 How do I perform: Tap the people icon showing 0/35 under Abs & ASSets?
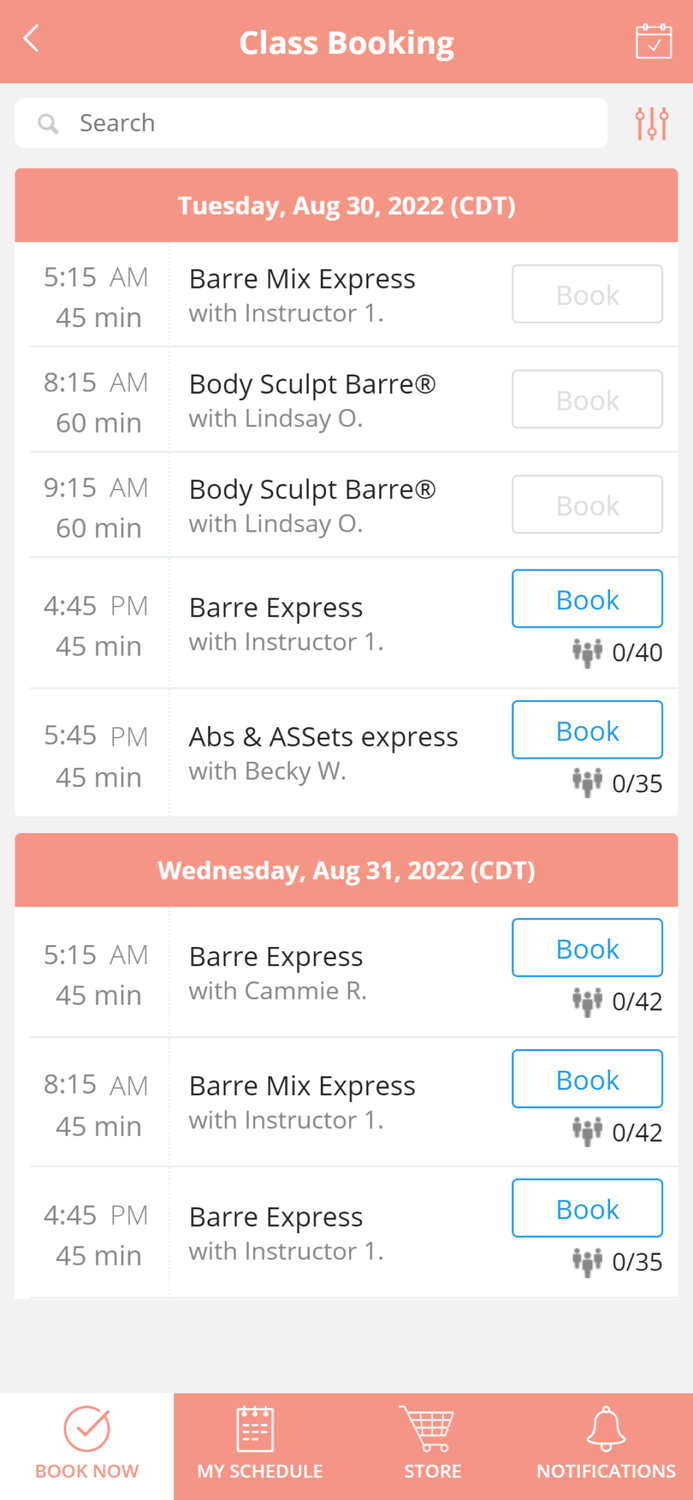pyautogui.click(x=589, y=783)
